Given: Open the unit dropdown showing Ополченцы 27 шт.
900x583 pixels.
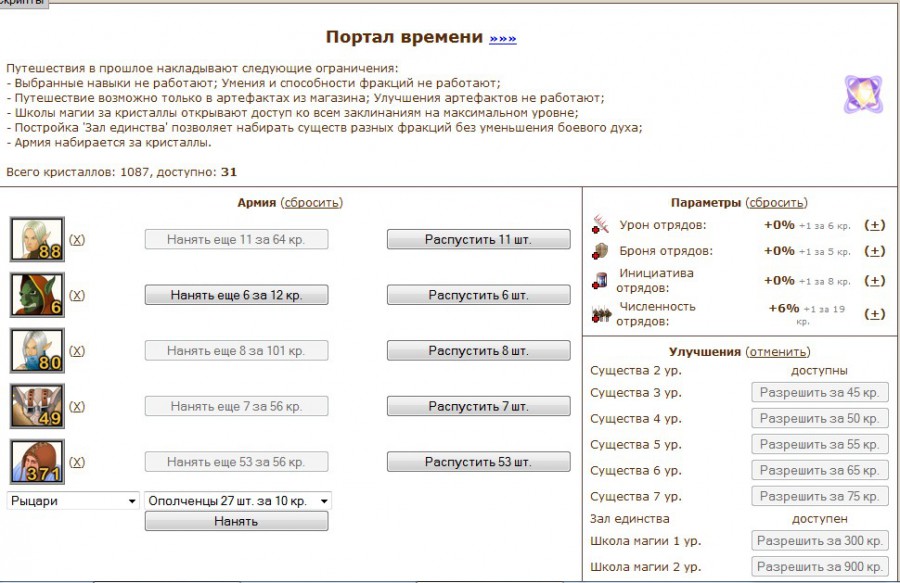Looking at the screenshot, I should point(237,501).
